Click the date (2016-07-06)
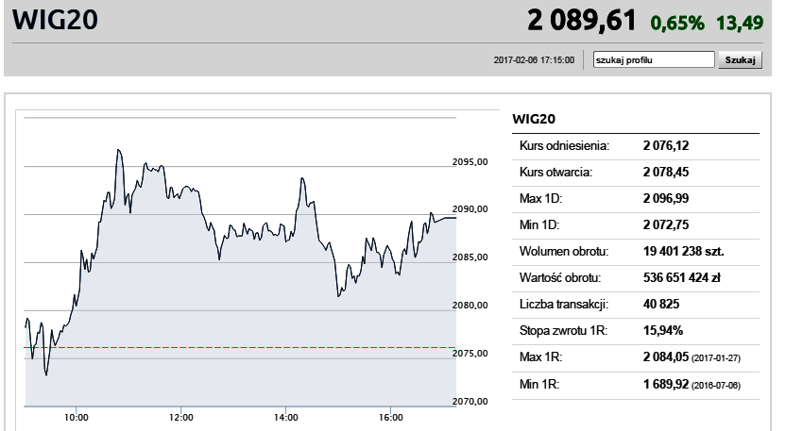This screenshot has height=431, width=786. coord(716,386)
